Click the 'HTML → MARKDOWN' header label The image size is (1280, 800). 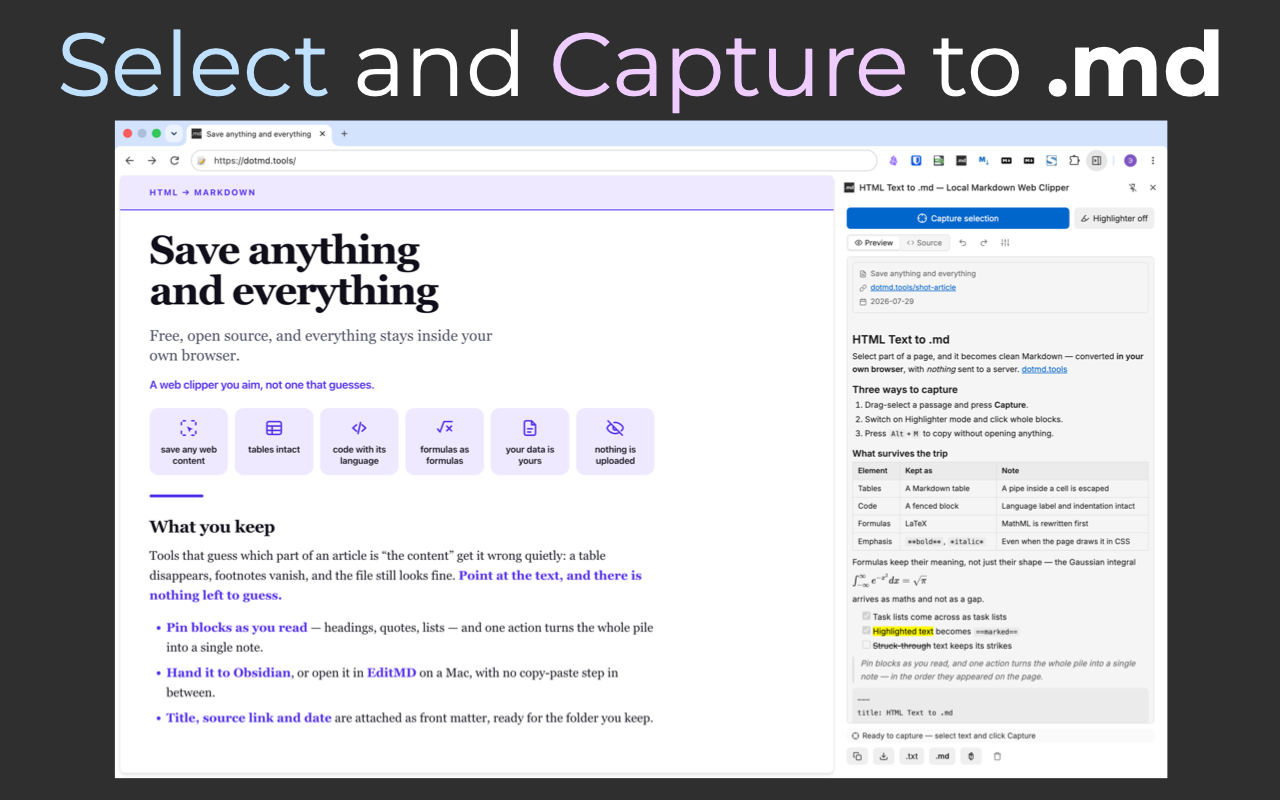[x=202, y=192]
